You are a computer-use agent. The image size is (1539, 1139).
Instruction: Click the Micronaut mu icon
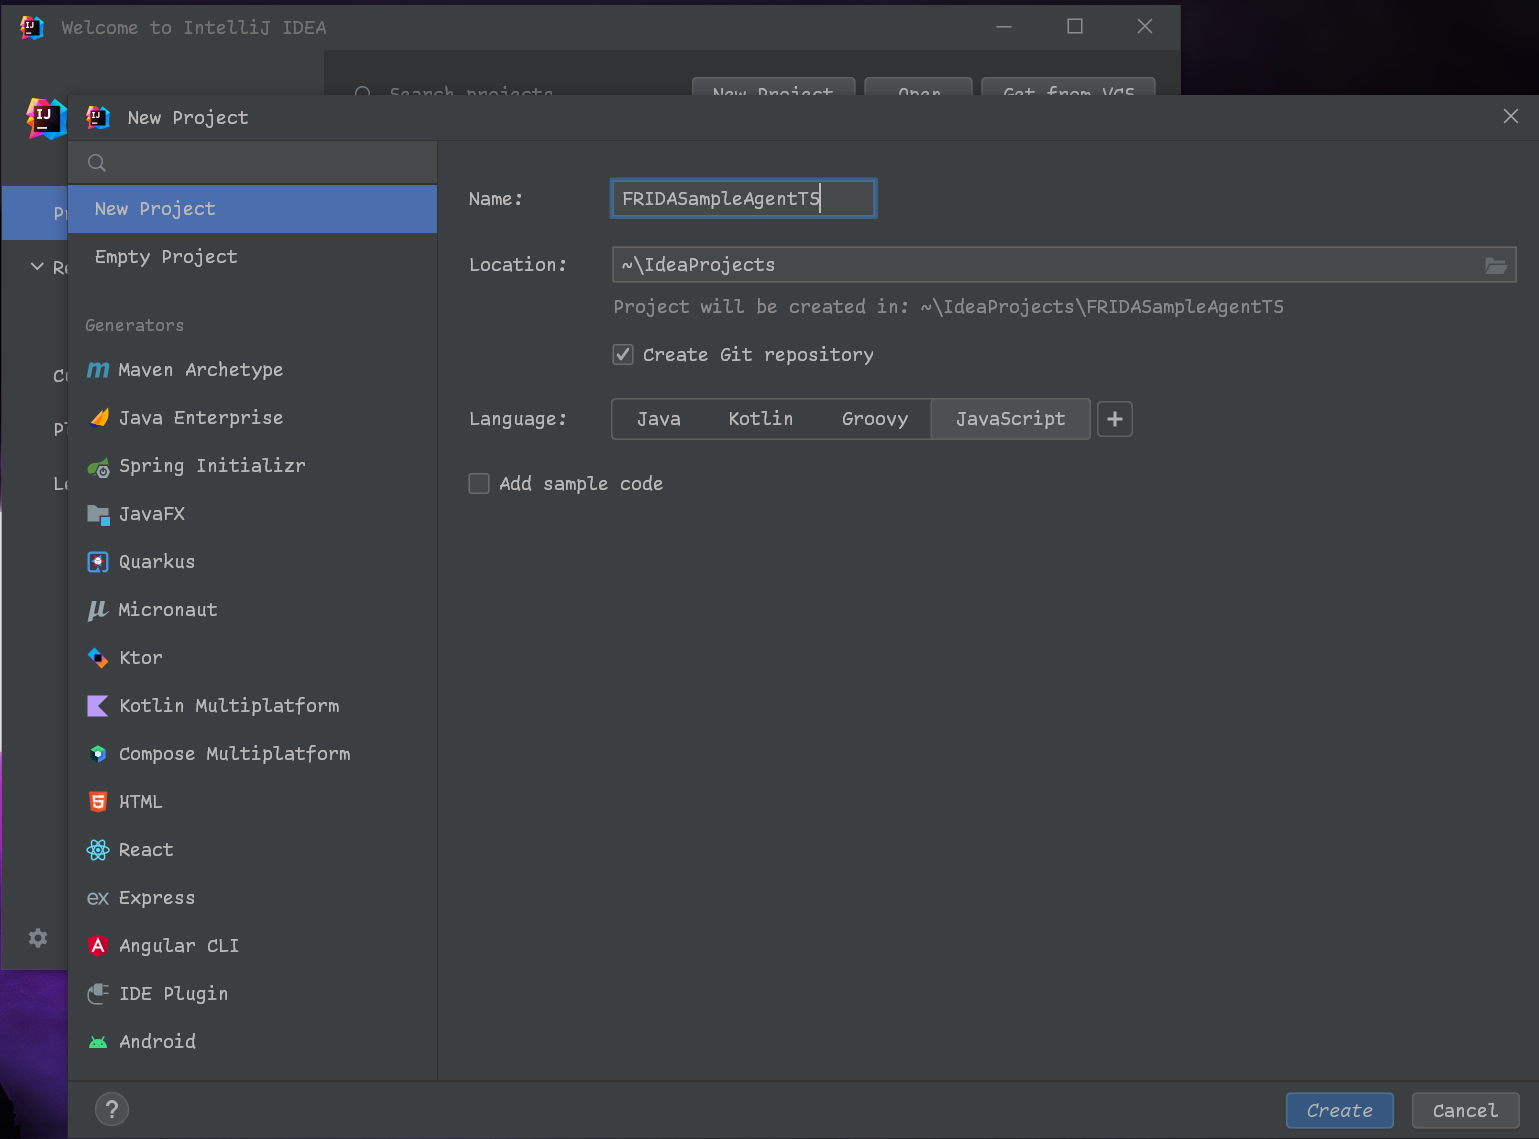98,610
